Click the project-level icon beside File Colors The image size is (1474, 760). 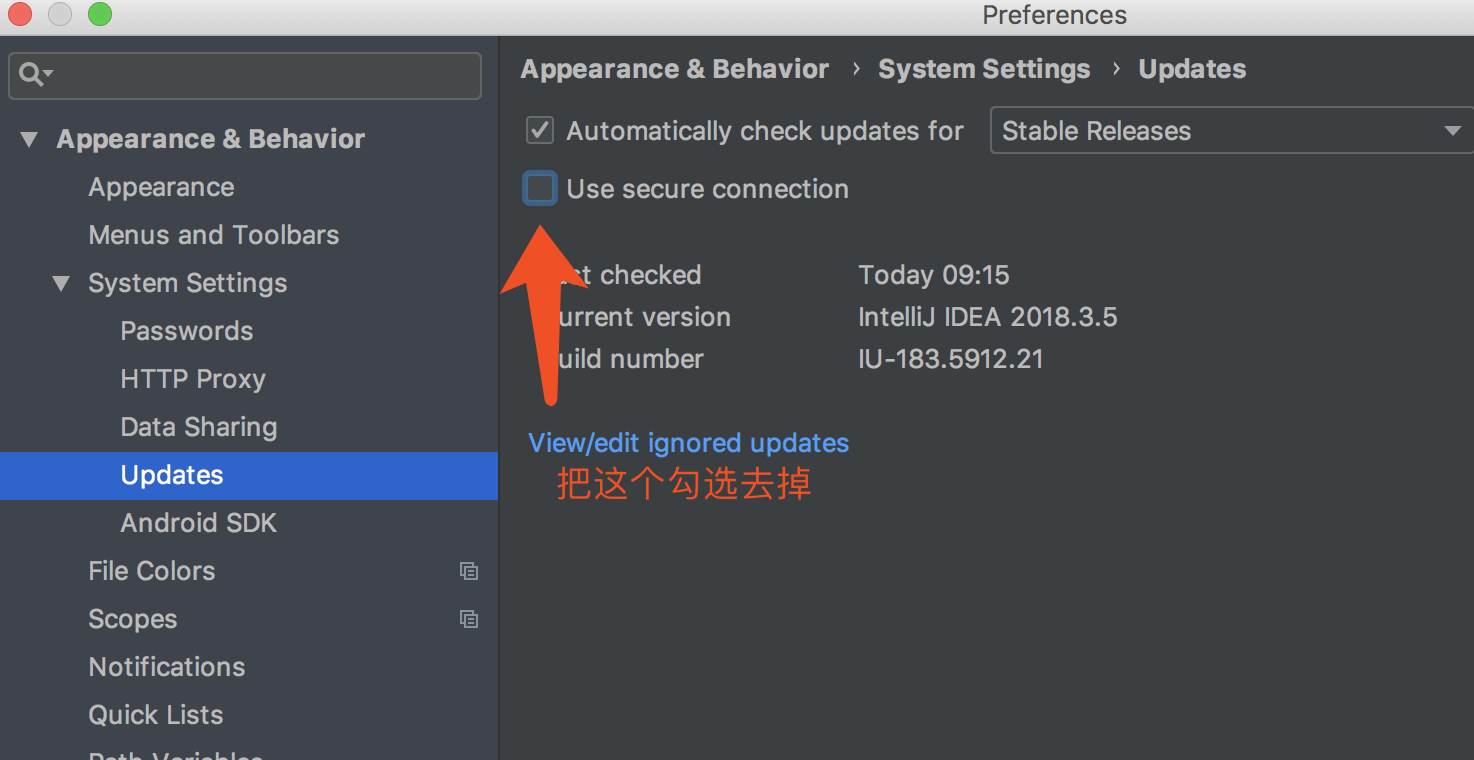tap(468, 571)
